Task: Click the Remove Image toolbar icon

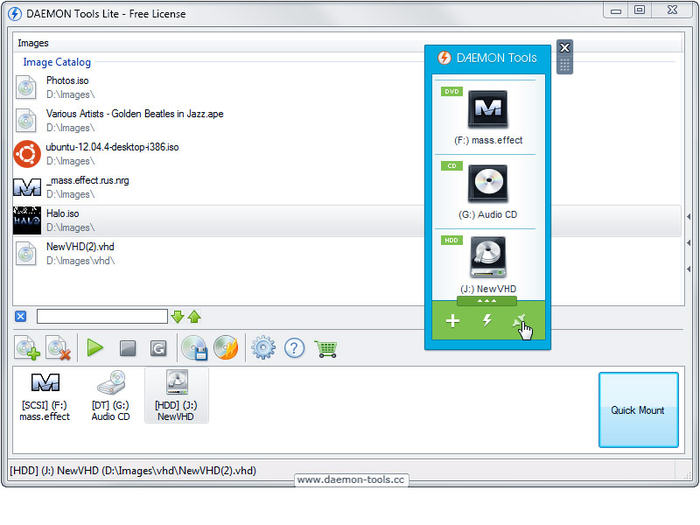Action: 58,348
